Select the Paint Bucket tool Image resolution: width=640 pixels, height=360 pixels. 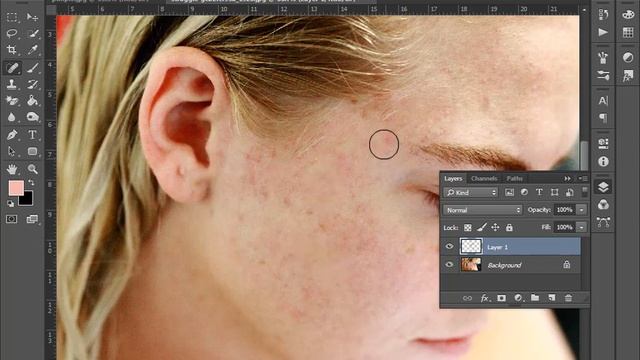pyautogui.click(x=32, y=100)
